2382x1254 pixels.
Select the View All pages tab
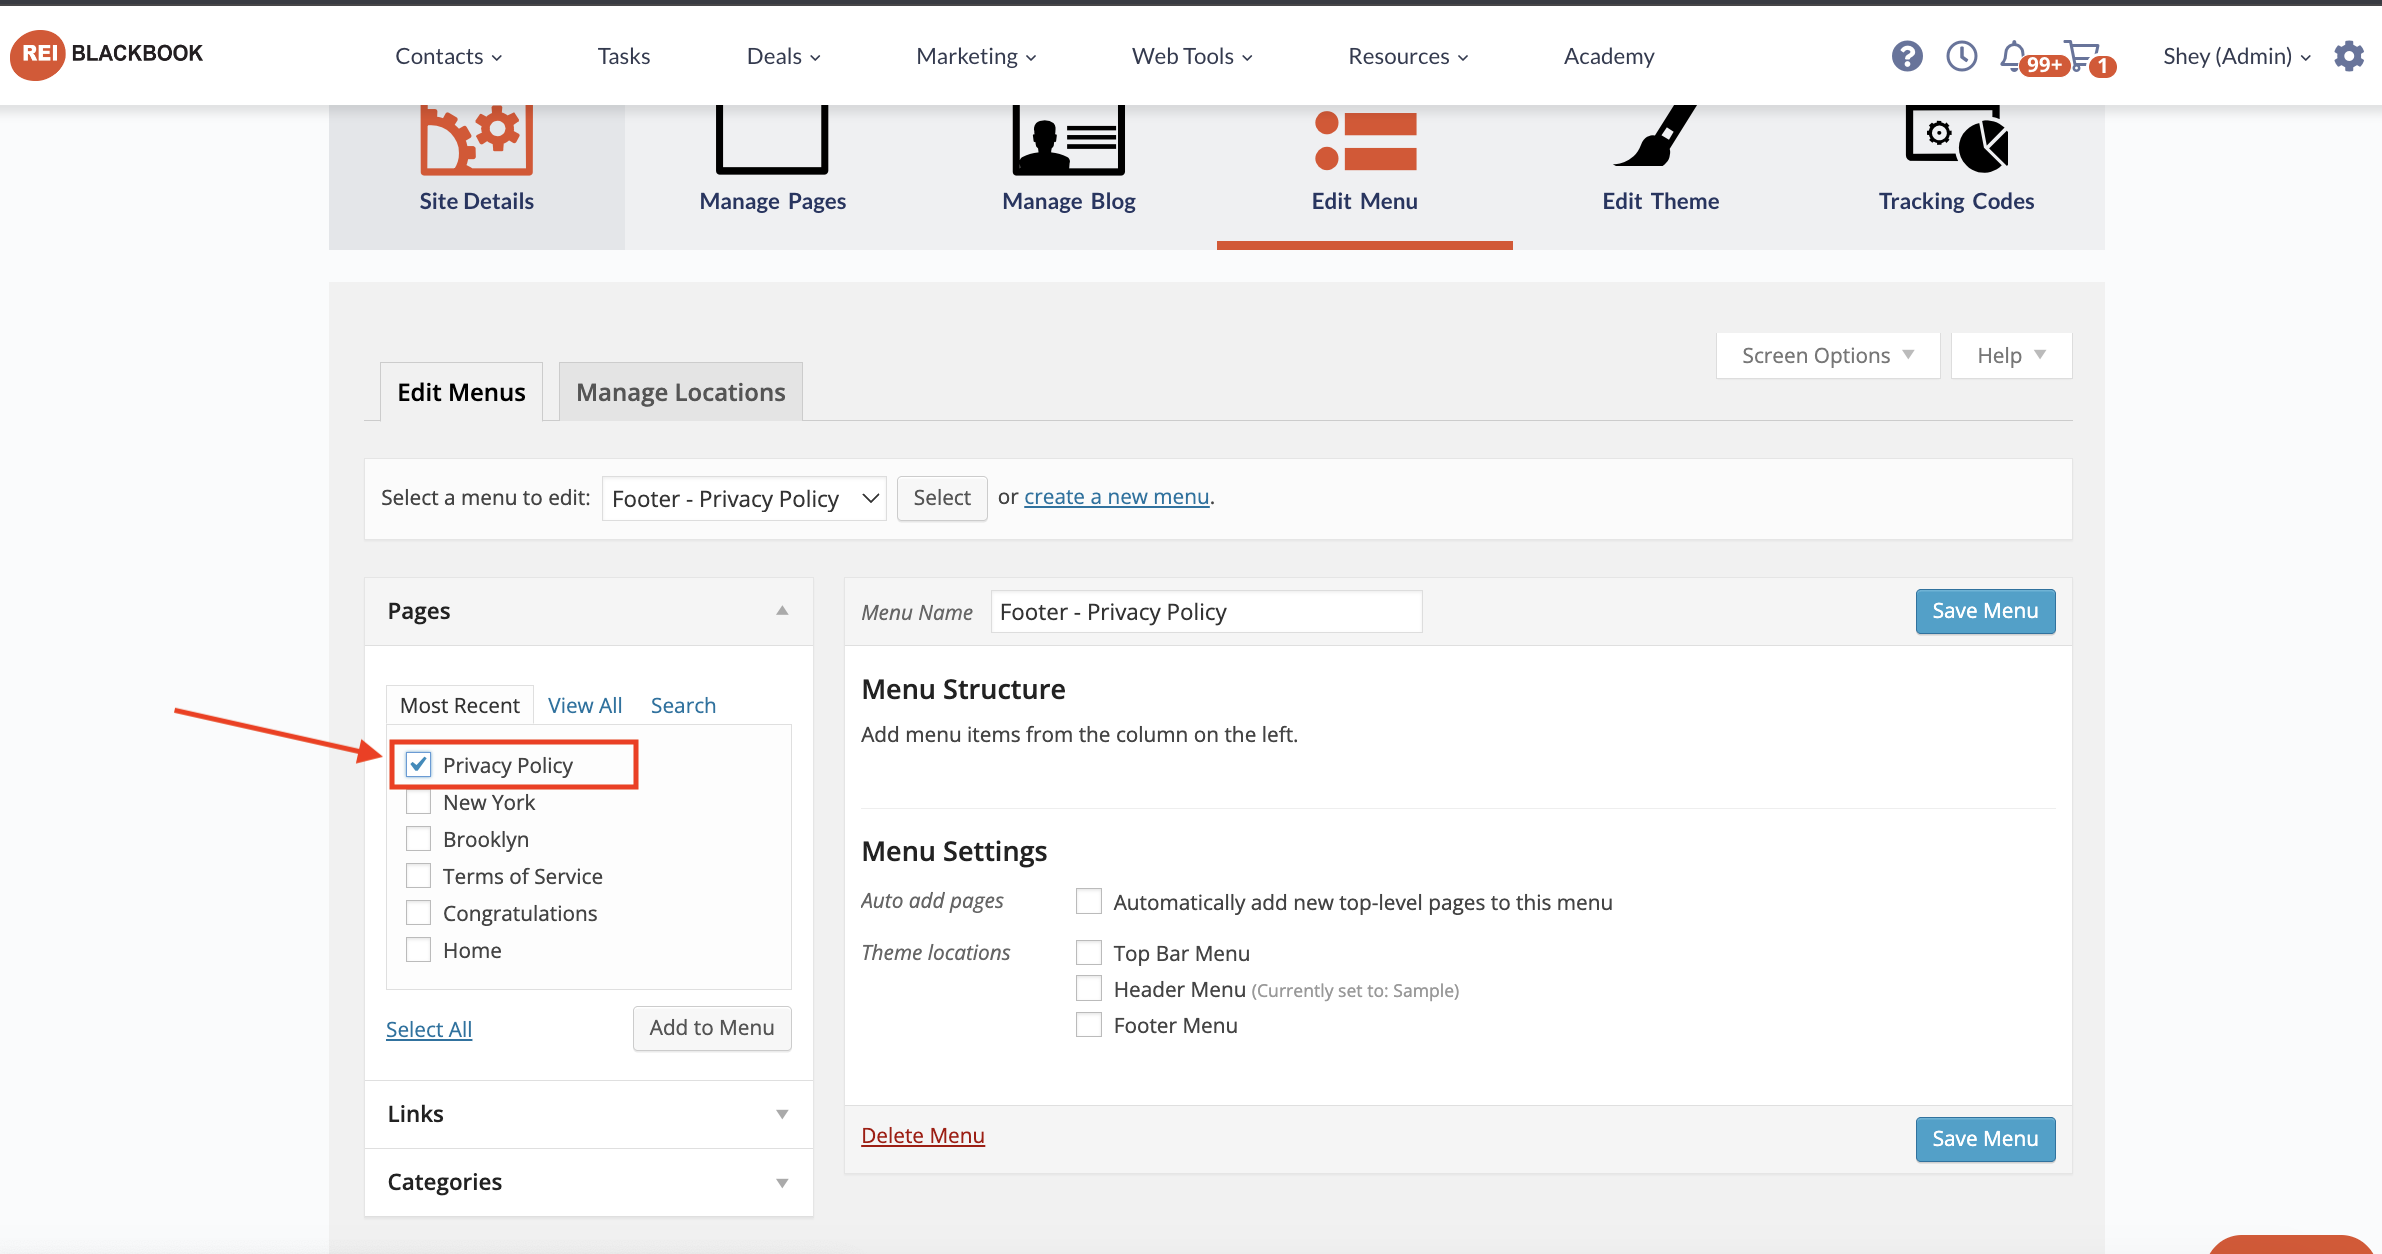(x=585, y=705)
